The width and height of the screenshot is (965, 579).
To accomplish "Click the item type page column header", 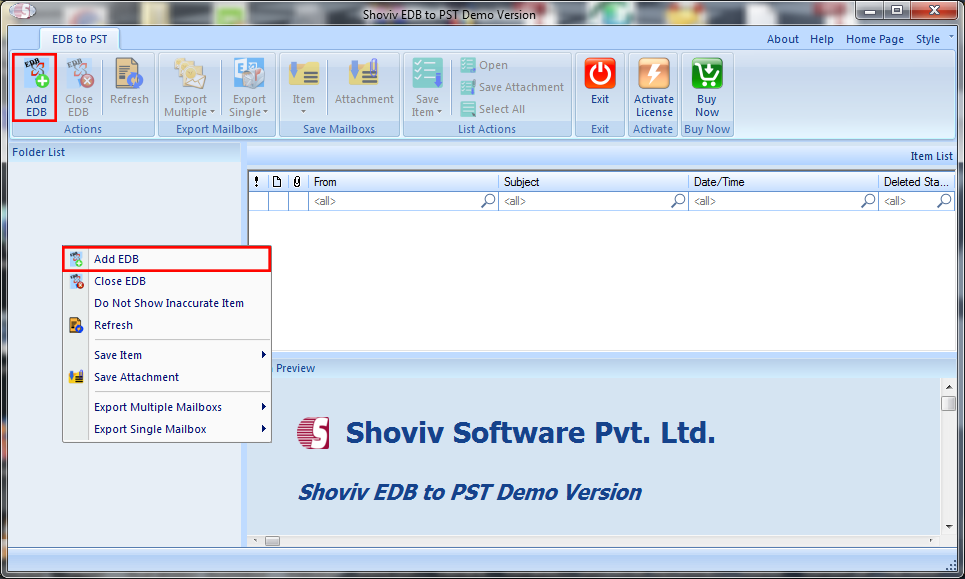I will click(278, 182).
